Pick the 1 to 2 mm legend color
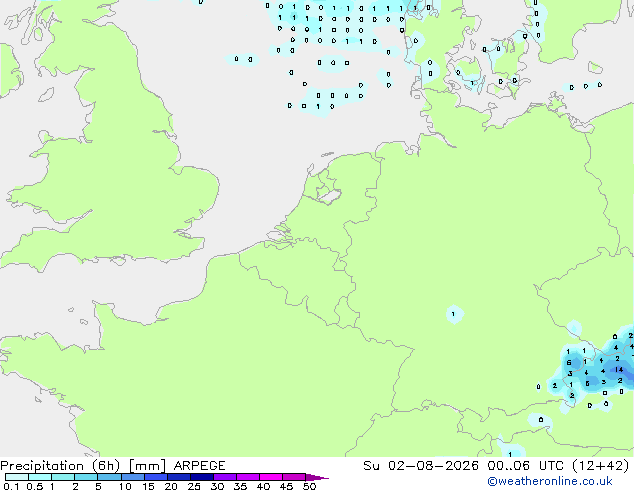 tap(63, 477)
